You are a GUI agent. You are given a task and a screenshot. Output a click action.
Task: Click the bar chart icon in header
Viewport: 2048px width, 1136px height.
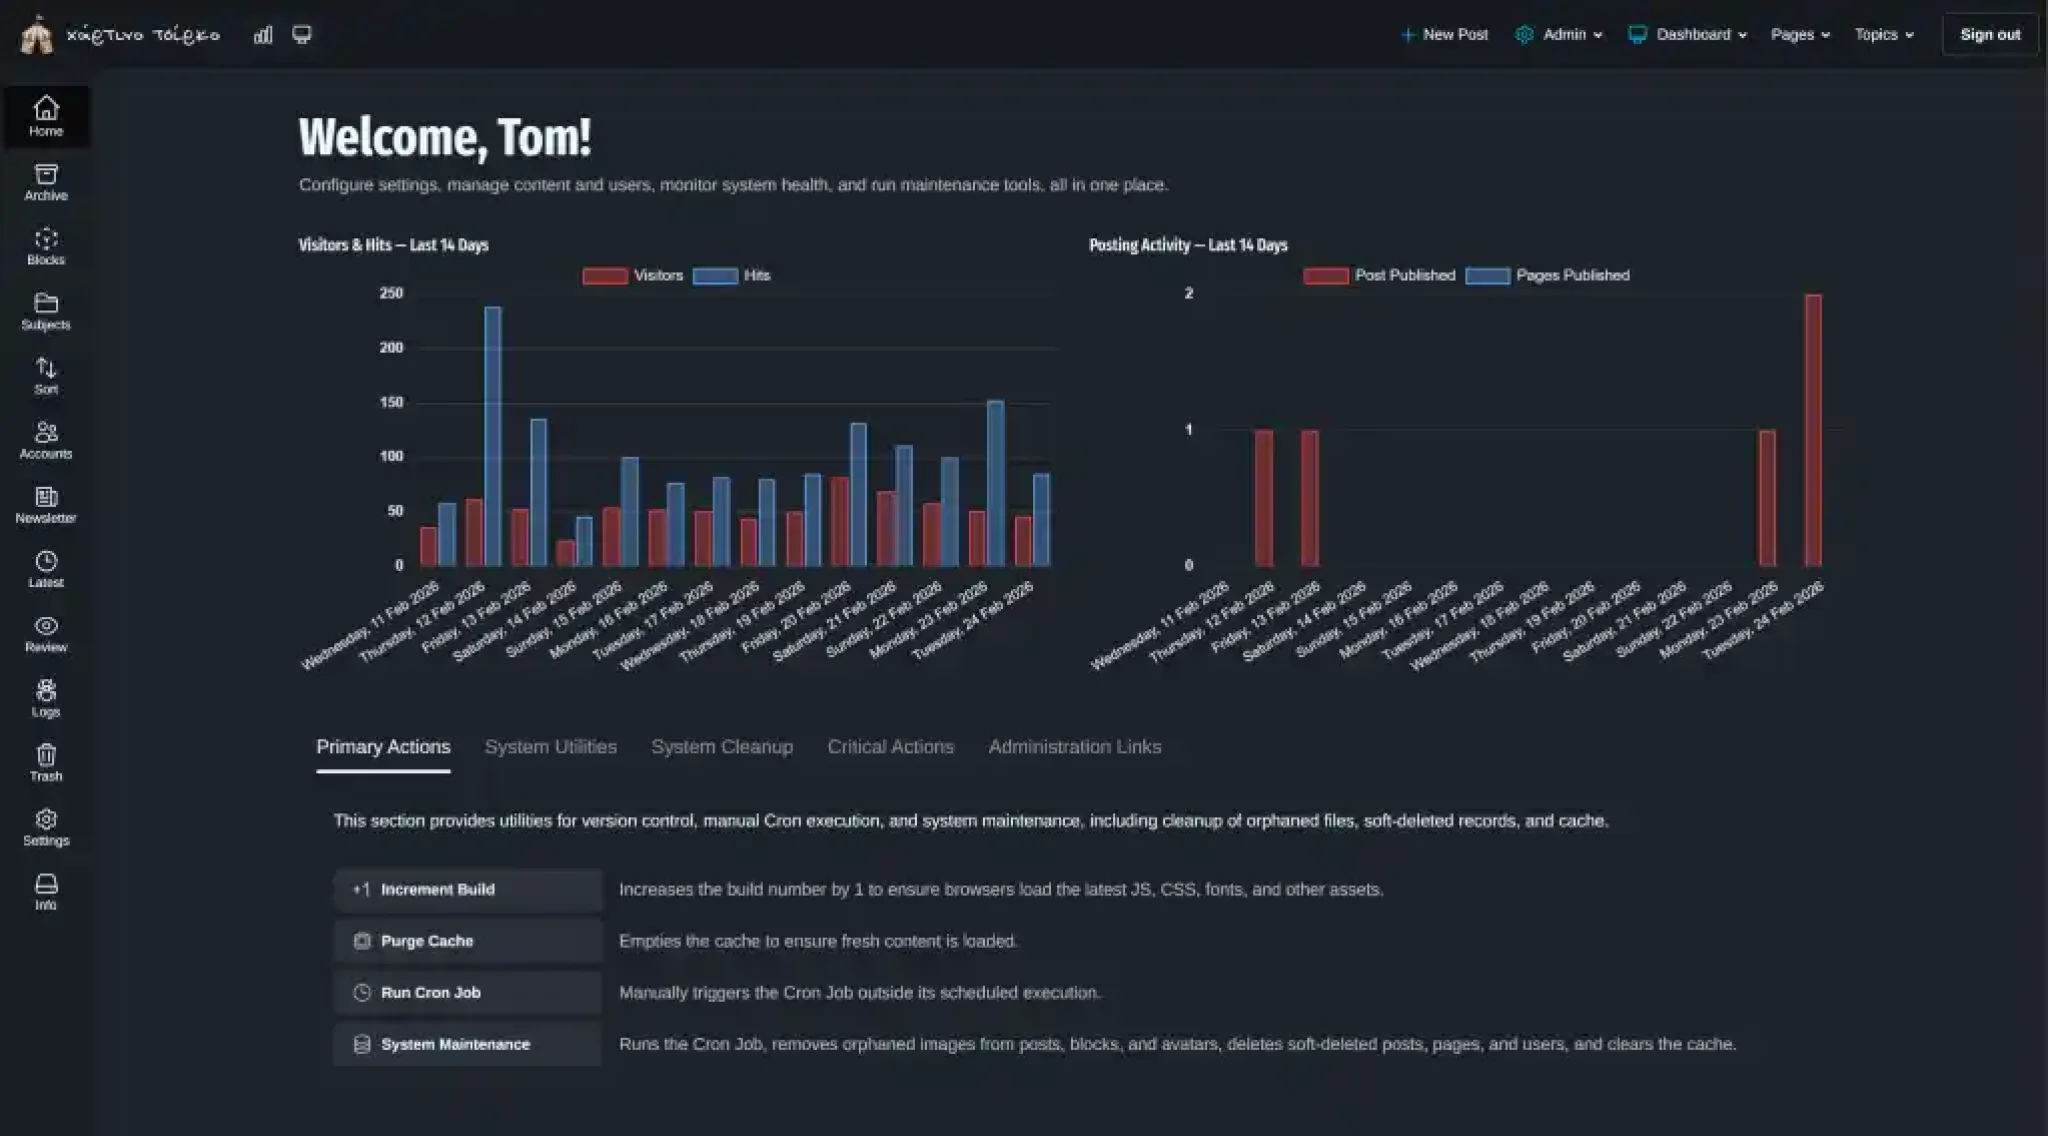[x=263, y=35]
